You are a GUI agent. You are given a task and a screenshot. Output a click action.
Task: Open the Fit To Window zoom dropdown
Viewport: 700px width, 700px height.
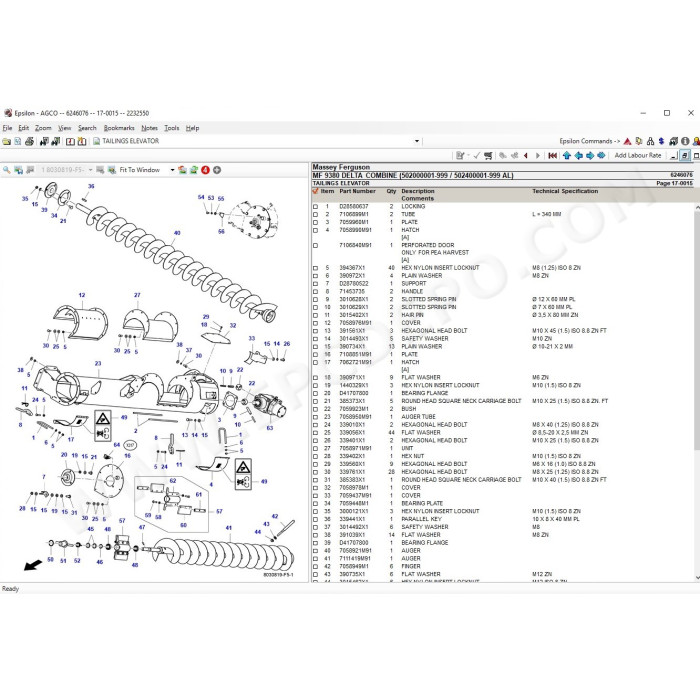(x=172, y=170)
